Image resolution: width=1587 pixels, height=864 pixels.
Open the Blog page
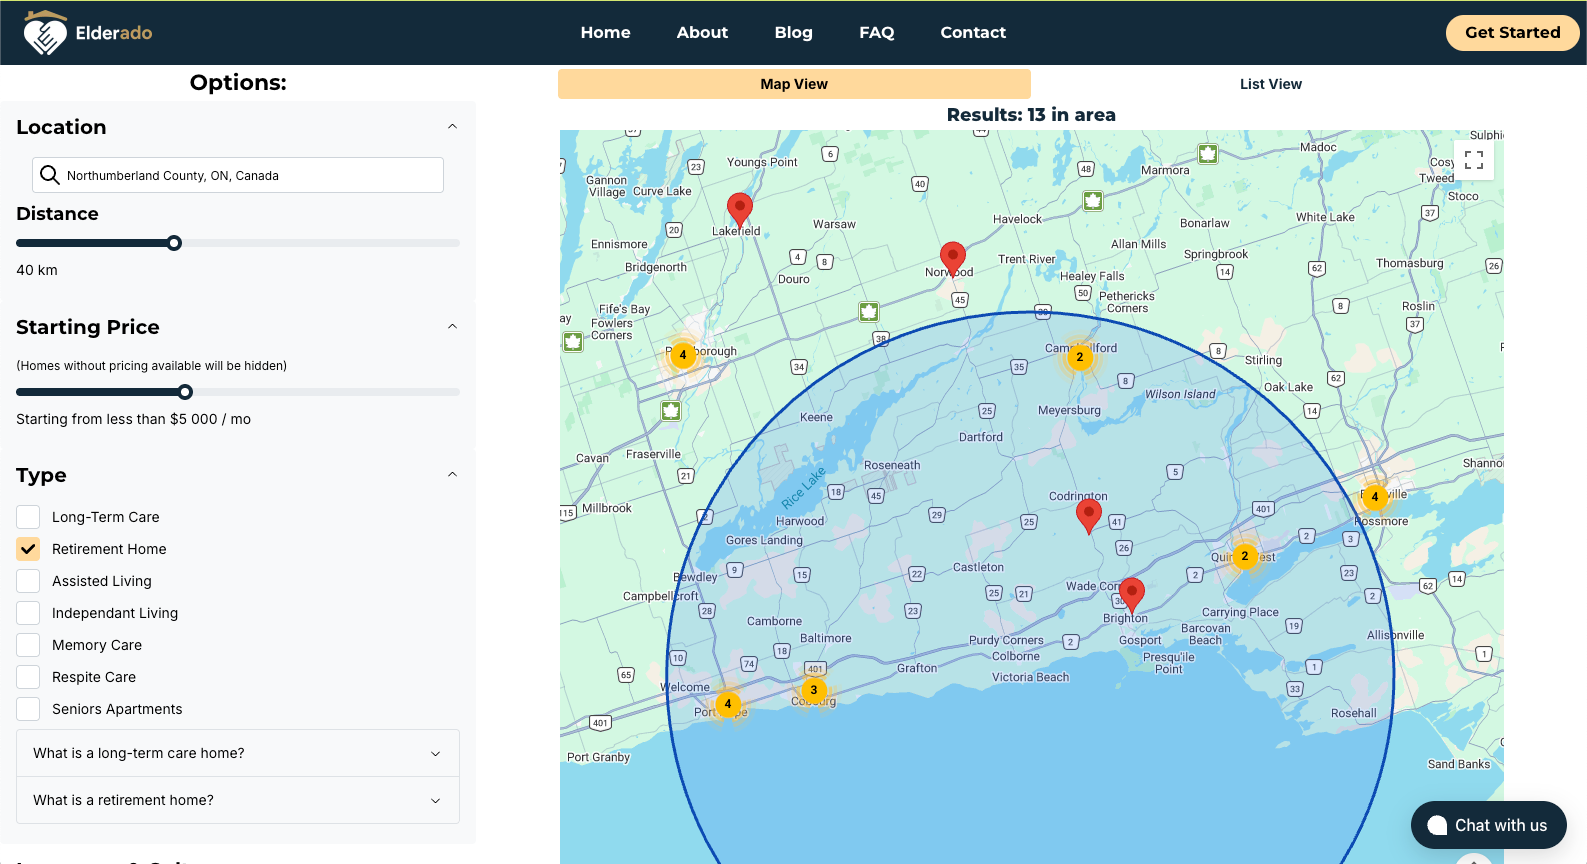(x=794, y=32)
